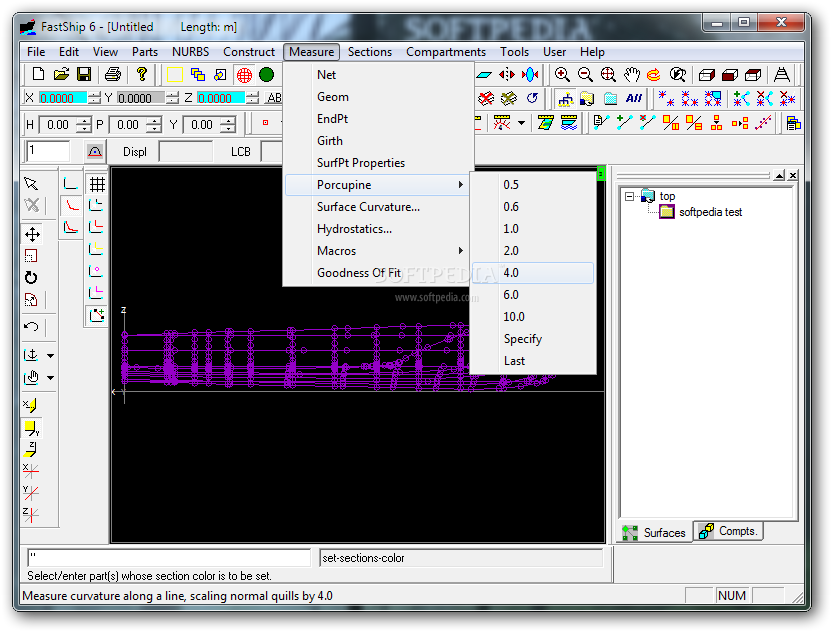
Task: Click the red profile curve view icon
Action: [x=71, y=205]
